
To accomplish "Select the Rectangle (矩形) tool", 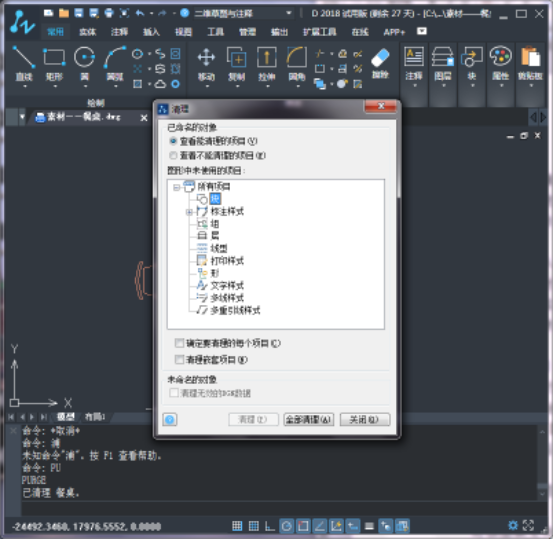I will [54, 63].
